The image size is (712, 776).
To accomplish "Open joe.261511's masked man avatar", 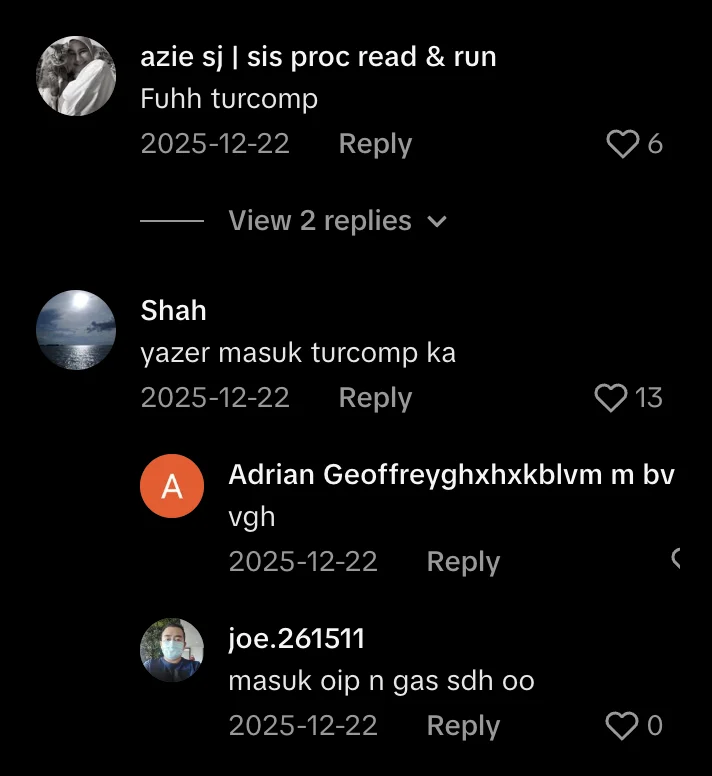I will 172,650.
